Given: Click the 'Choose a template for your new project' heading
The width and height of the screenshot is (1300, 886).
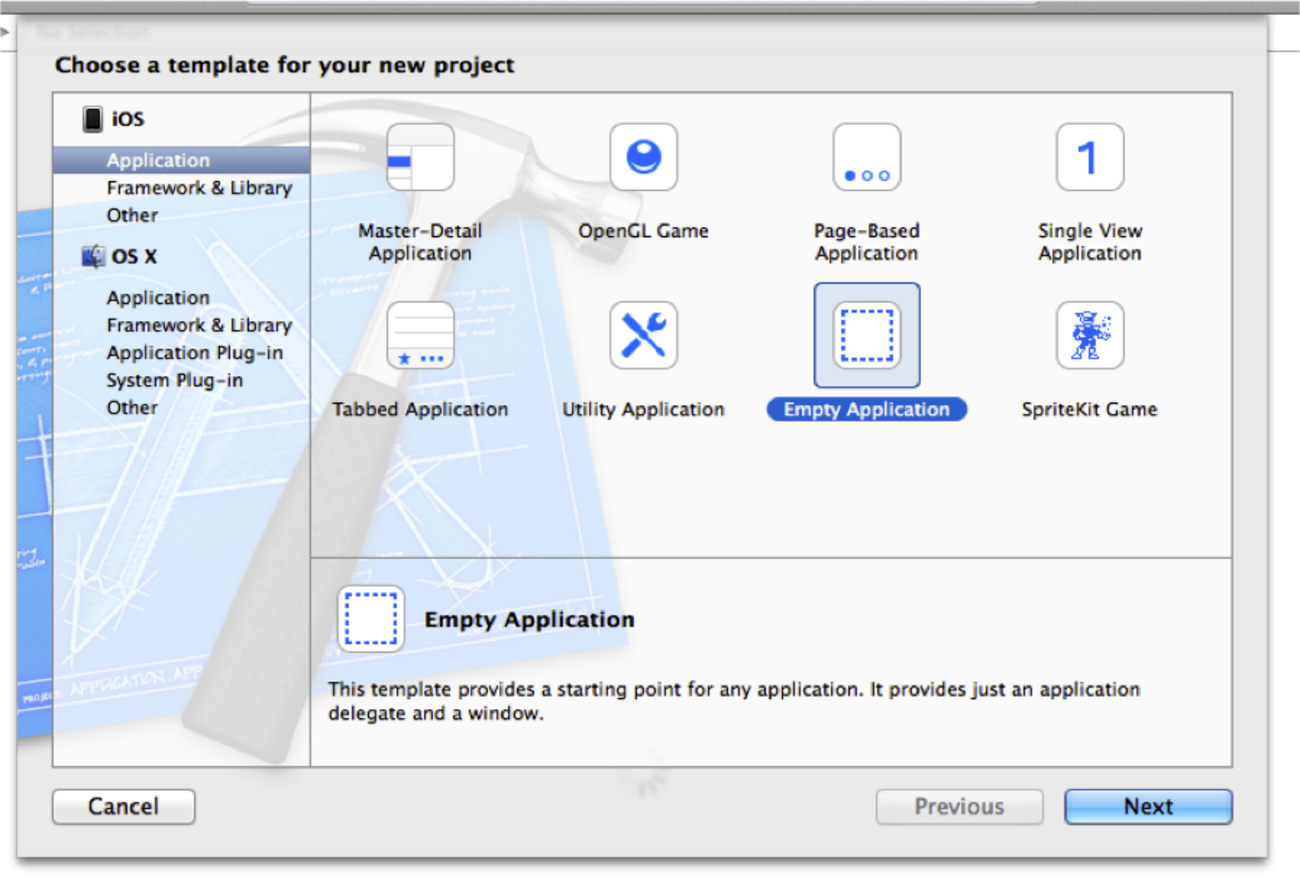Looking at the screenshot, I should pyautogui.click(x=285, y=66).
